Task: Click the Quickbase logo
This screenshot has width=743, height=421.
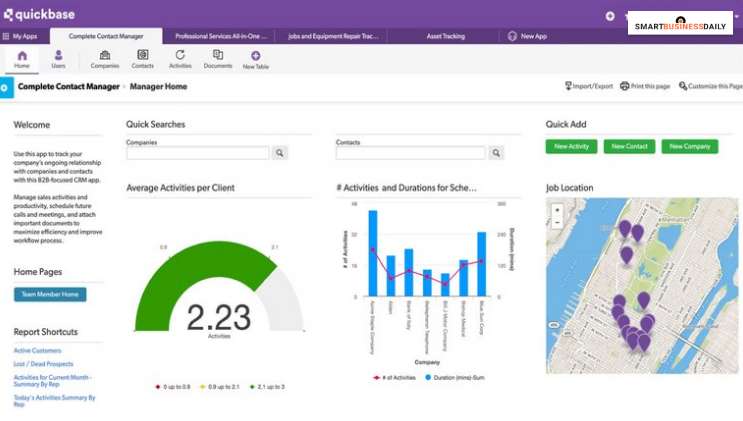Action: (39, 15)
